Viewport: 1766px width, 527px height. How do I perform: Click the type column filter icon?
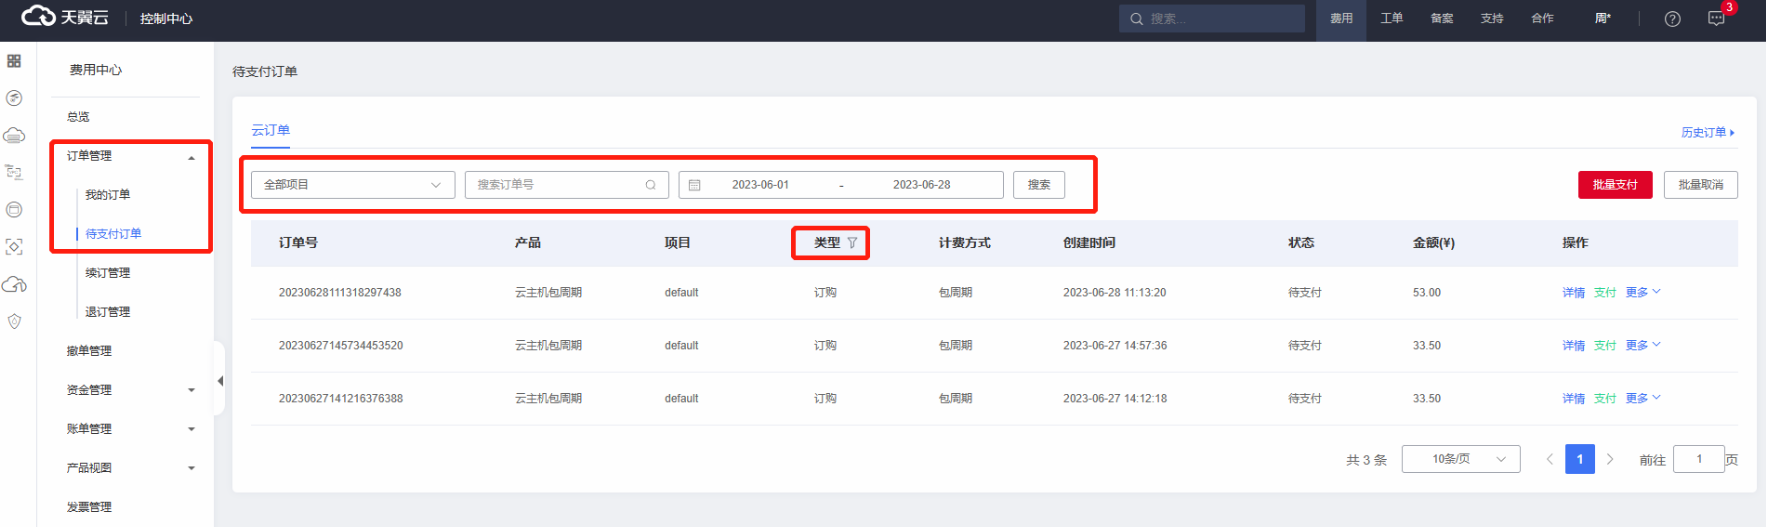852,243
